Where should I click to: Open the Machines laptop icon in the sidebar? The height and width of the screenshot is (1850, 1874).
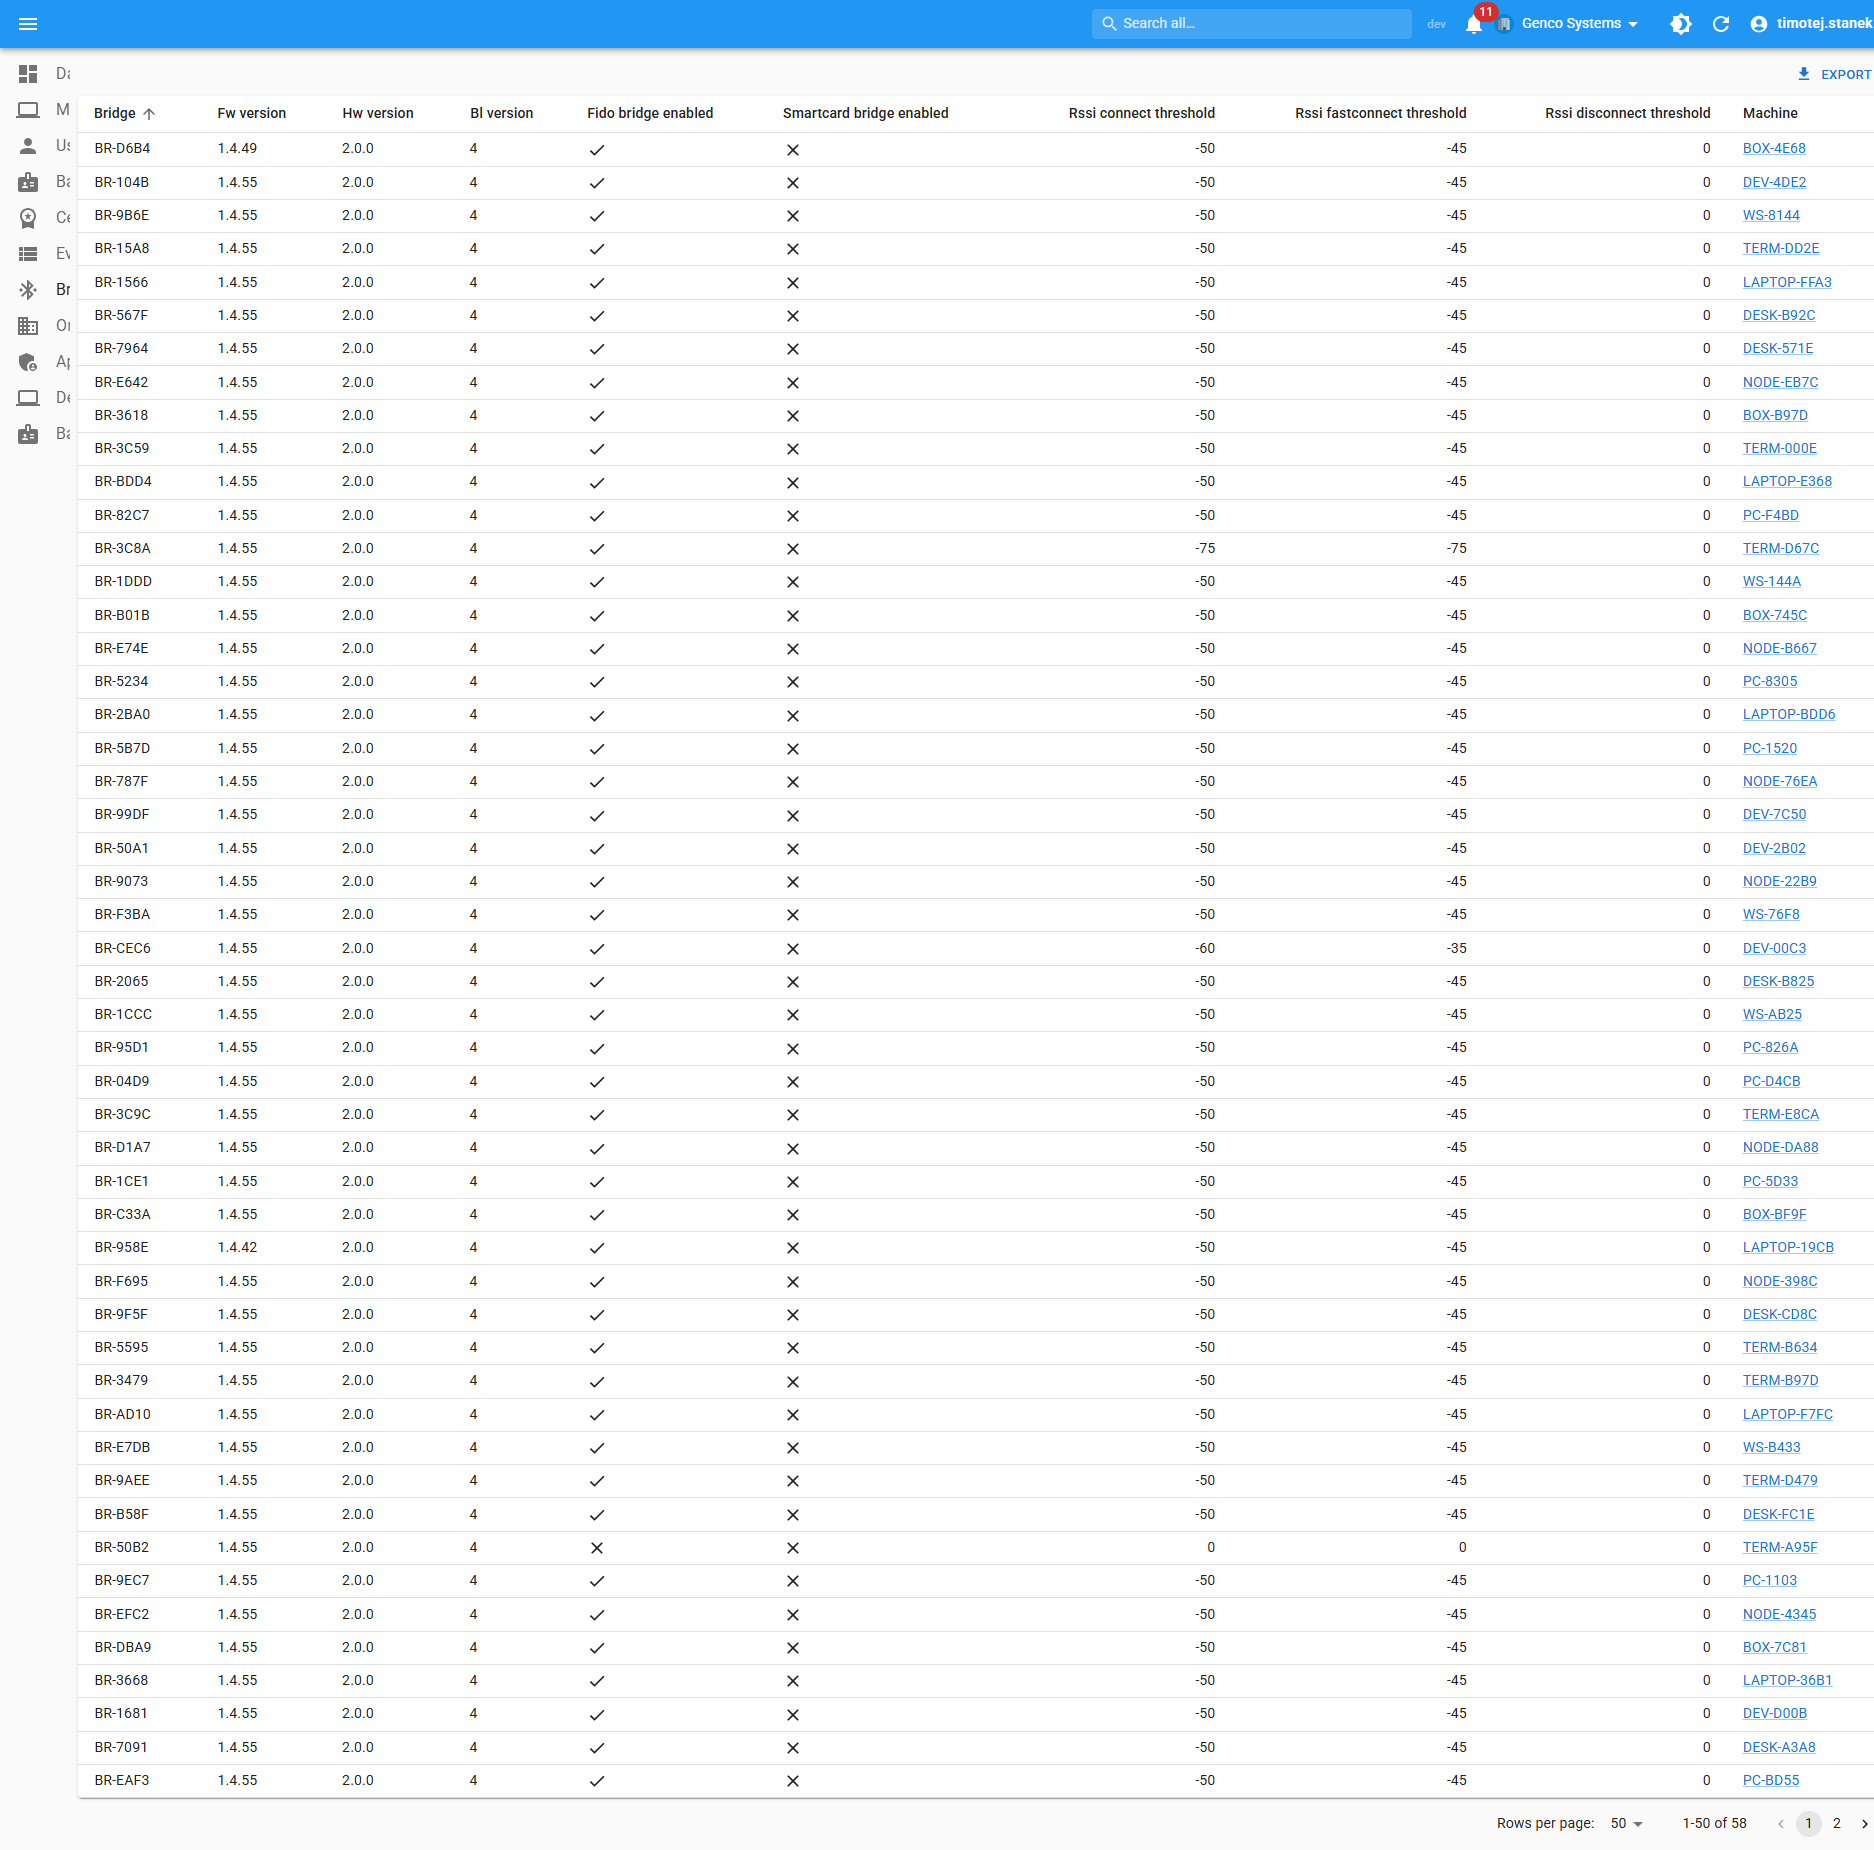coord(28,110)
